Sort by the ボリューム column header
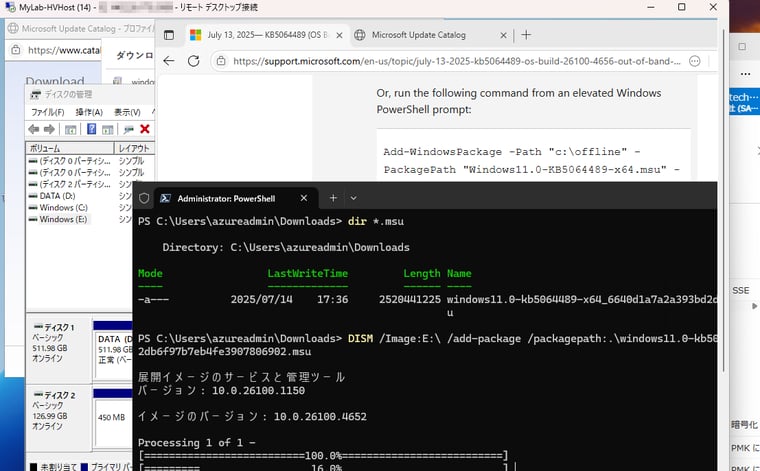760x471 pixels. click(70, 148)
